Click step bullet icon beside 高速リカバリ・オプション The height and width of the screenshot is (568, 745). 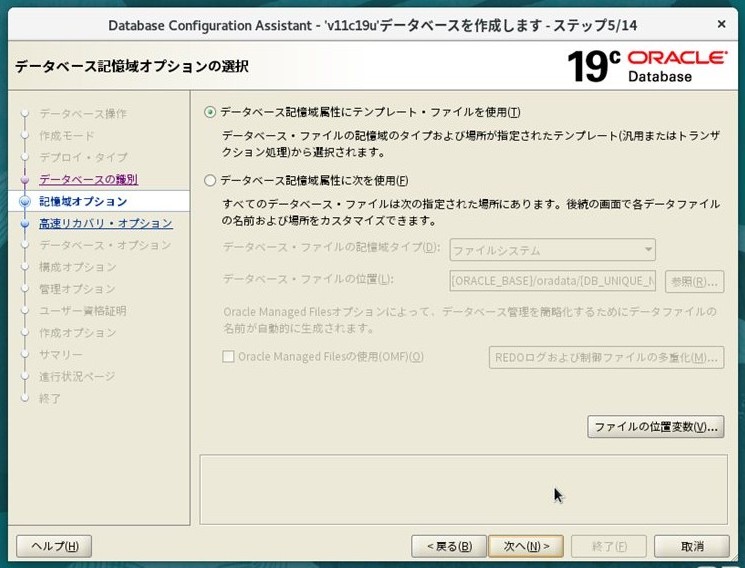25,223
